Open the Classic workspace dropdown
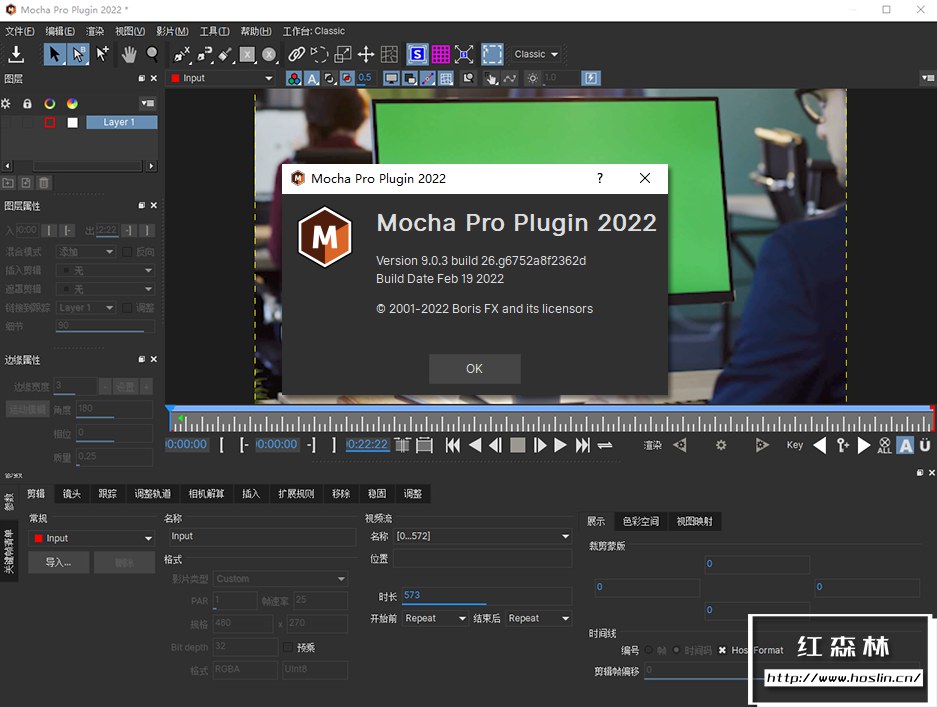 coord(535,54)
